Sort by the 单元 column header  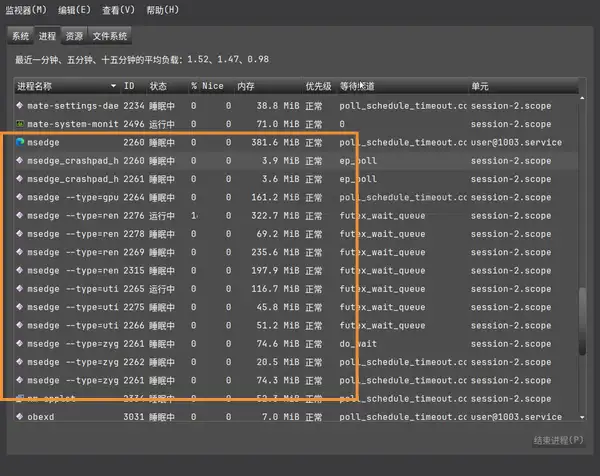(523, 86)
